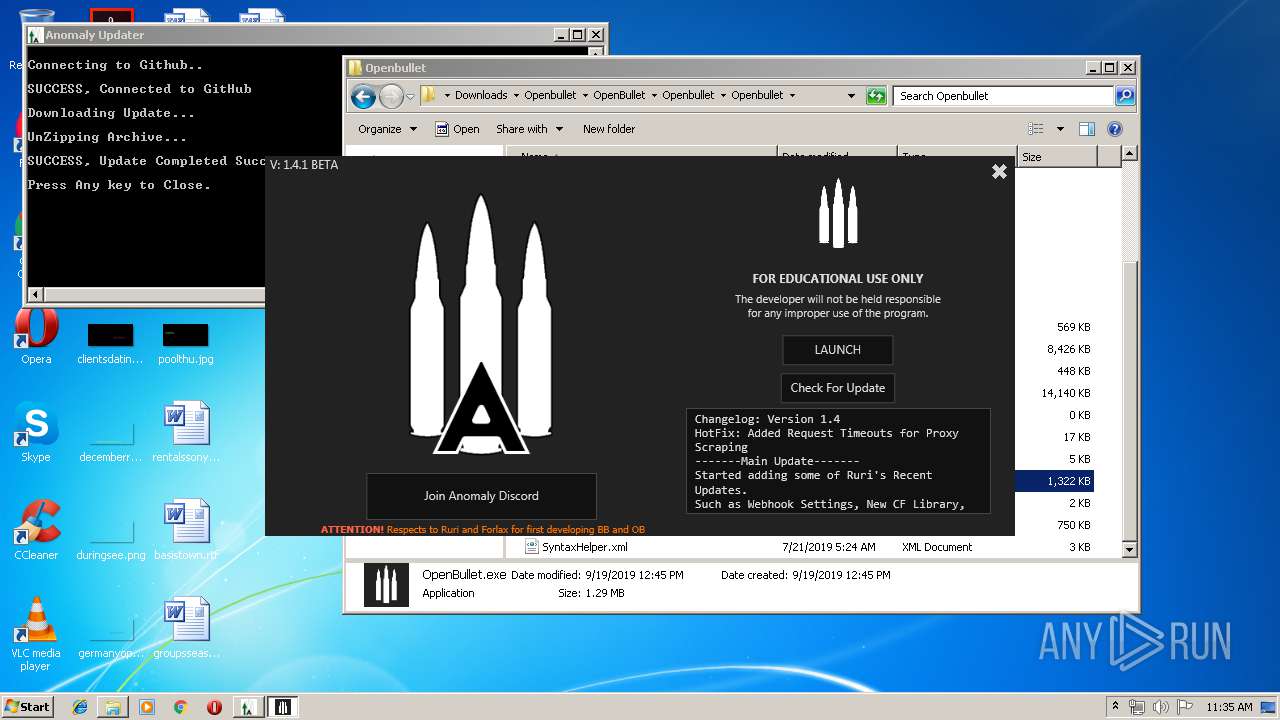Click Join Anomaly Discord button
This screenshot has width=1280, height=720.
(481, 496)
